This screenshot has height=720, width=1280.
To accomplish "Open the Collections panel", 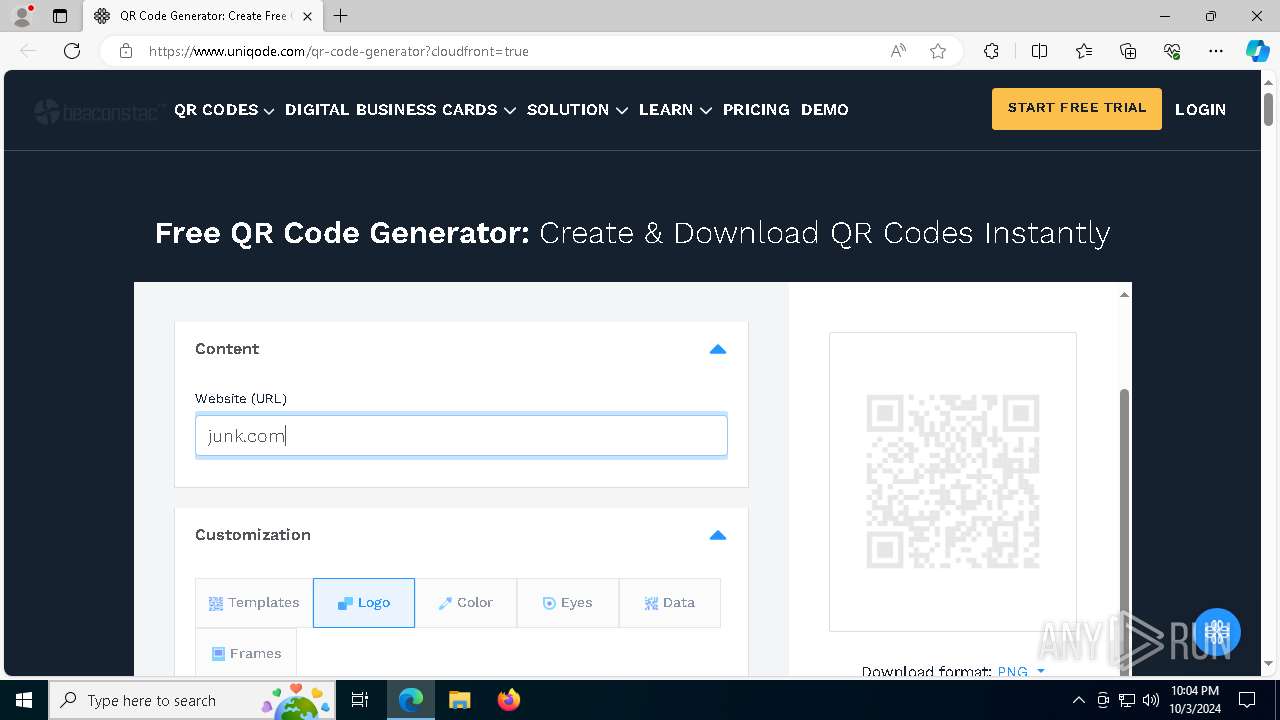I will (x=1128, y=51).
